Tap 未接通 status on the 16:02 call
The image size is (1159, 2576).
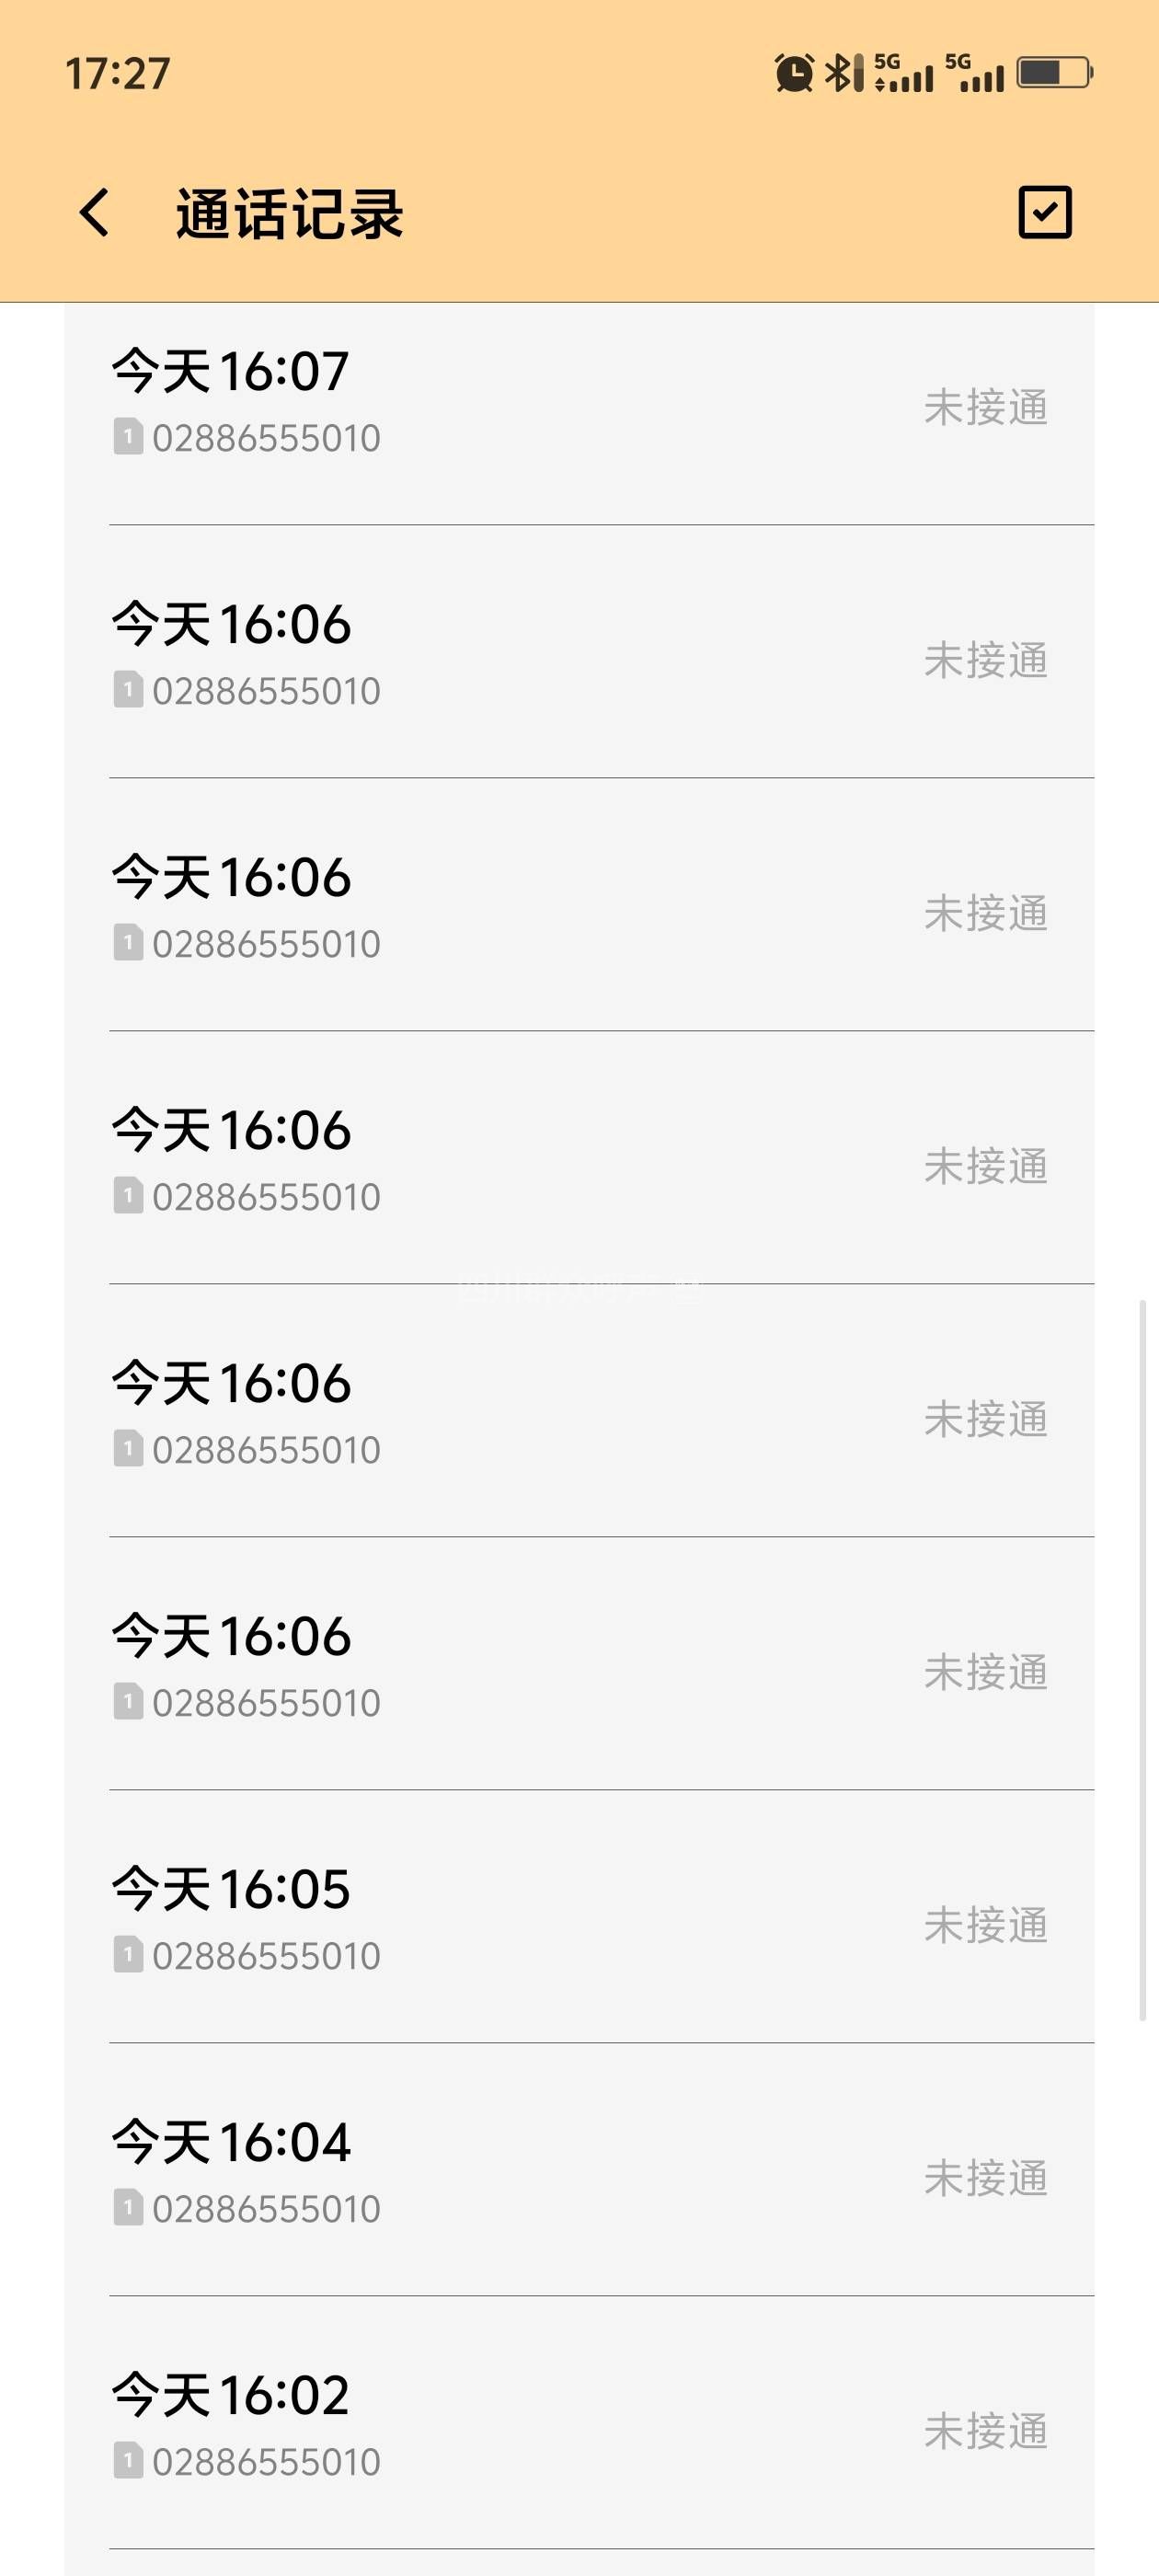[x=985, y=2431]
